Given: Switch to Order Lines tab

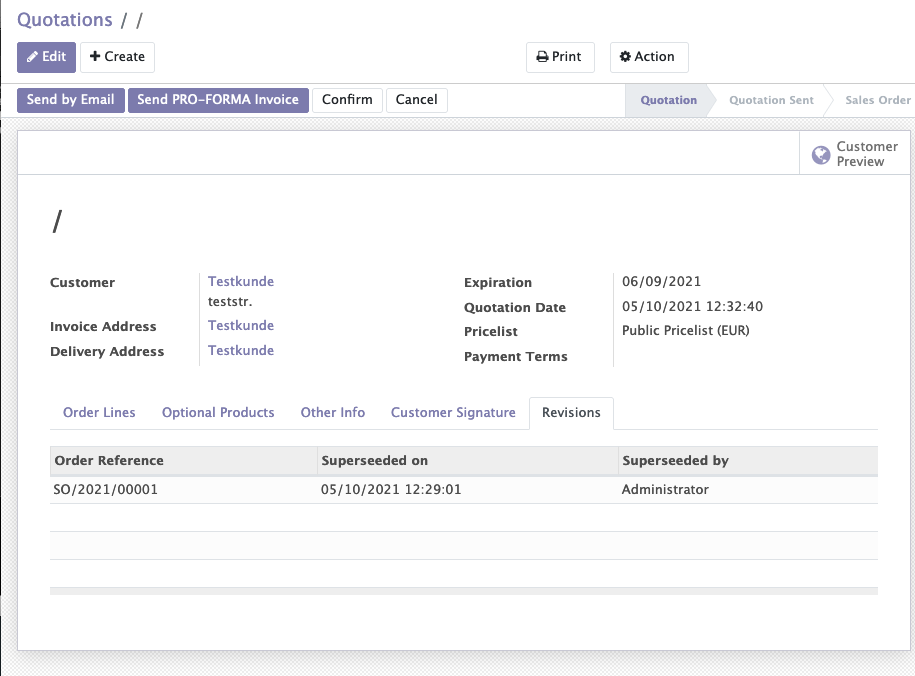Looking at the screenshot, I should pos(99,413).
